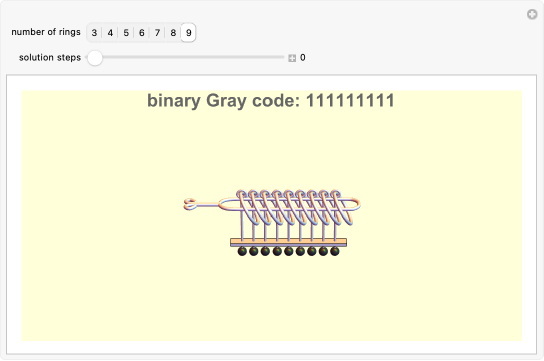Select 5 rings option
The height and width of the screenshot is (361, 544).
click(x=126, y=33)
